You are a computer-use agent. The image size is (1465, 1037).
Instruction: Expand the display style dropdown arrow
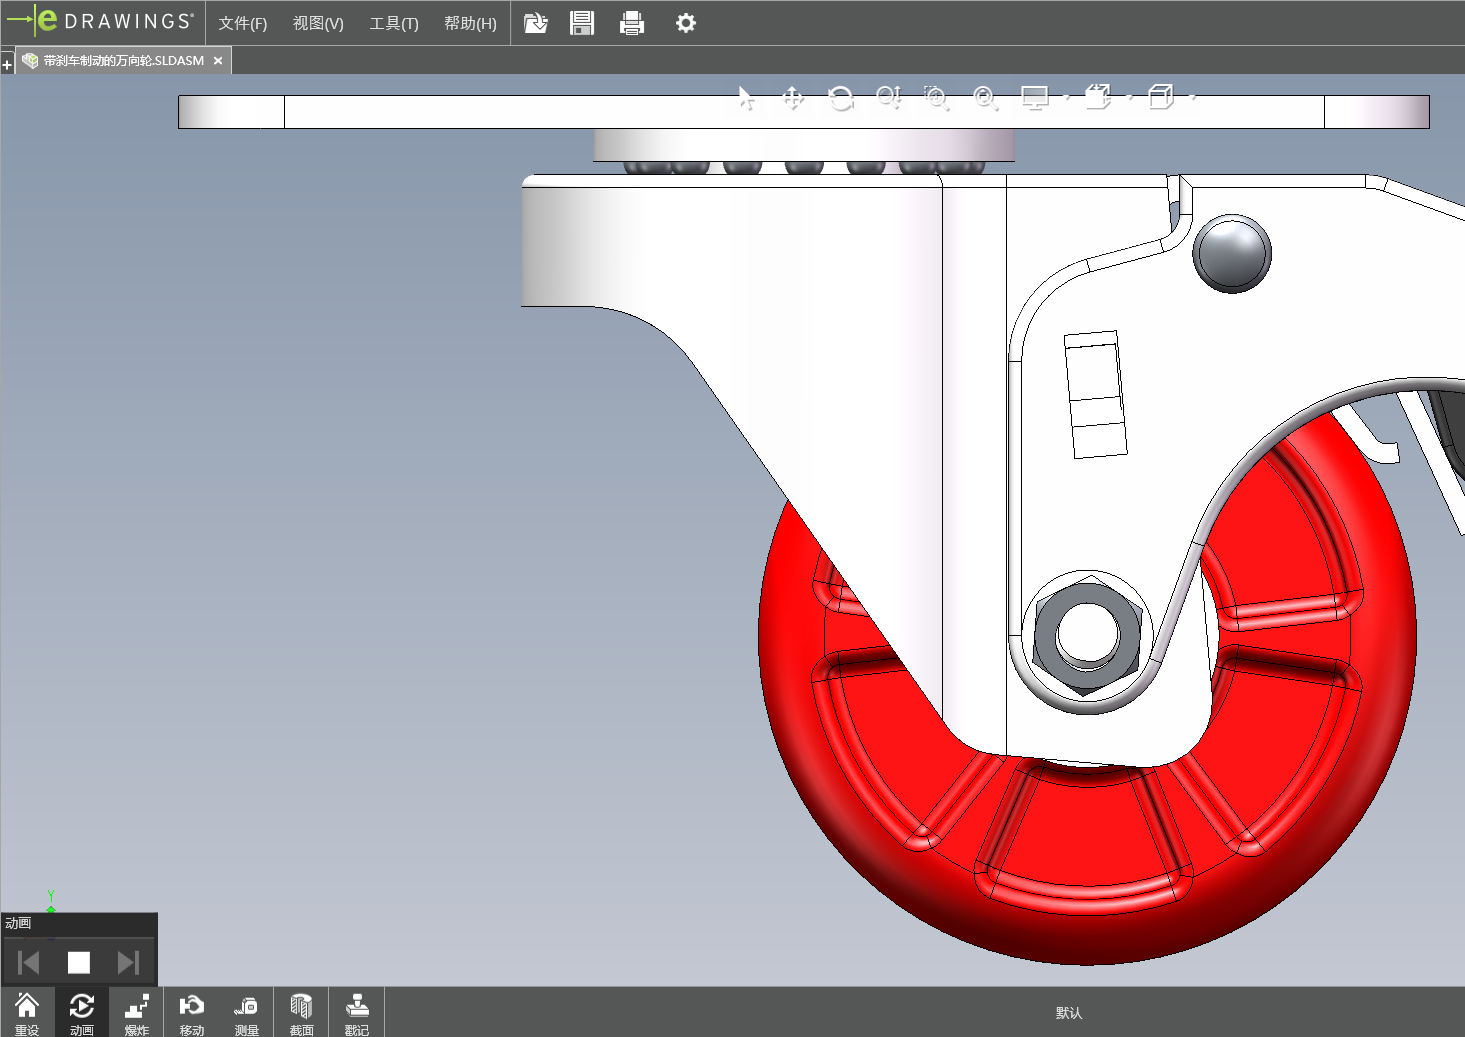[x=1066, y=98]
